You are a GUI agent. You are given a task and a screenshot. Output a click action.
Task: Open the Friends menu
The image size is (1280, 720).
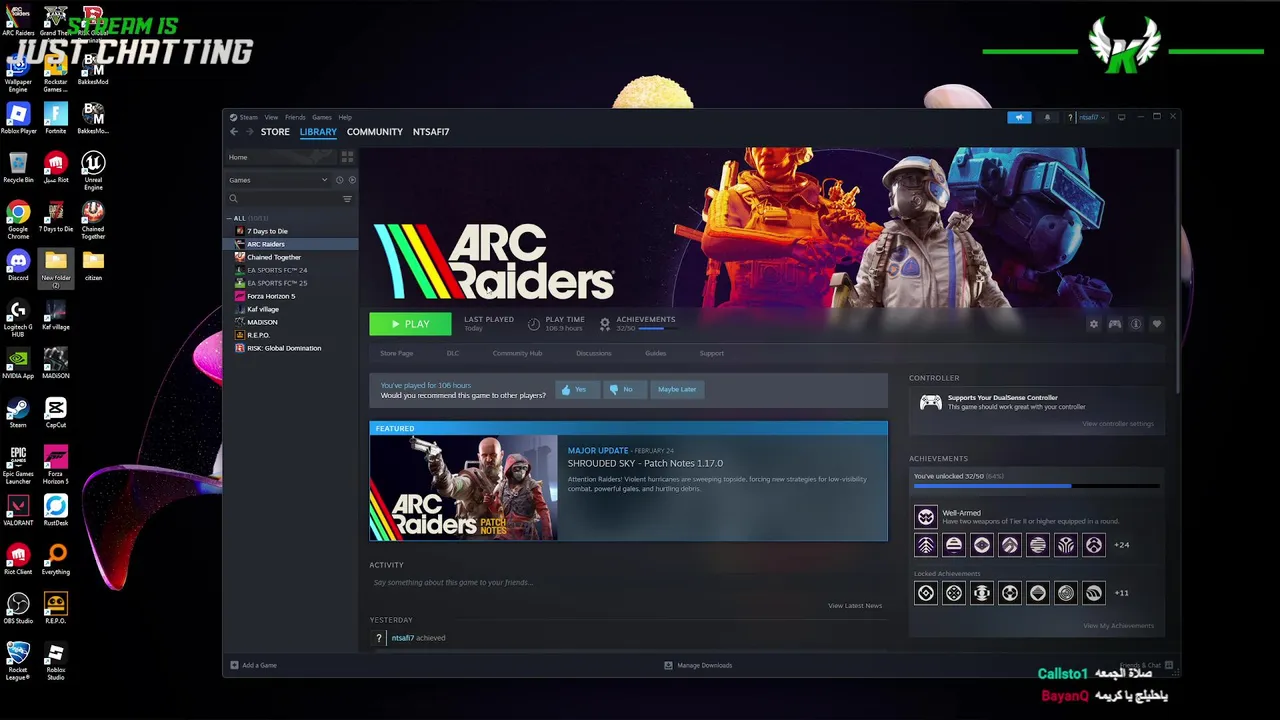click(295, 117)
